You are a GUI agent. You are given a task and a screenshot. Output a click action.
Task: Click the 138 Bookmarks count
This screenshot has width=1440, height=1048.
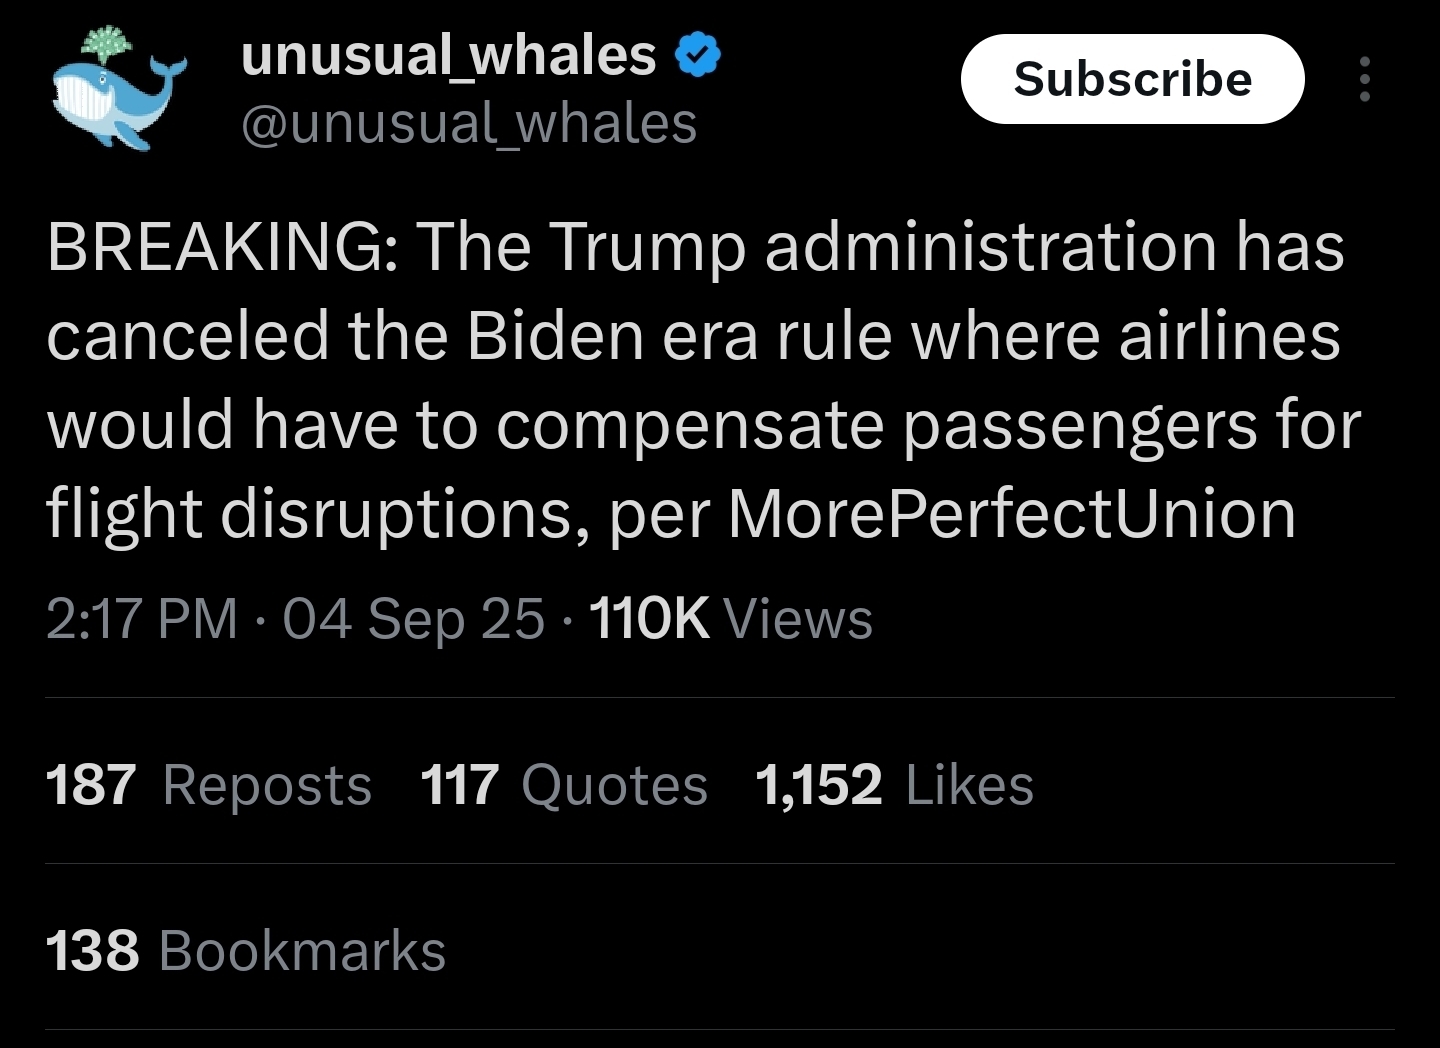click(x=246, y=950)
